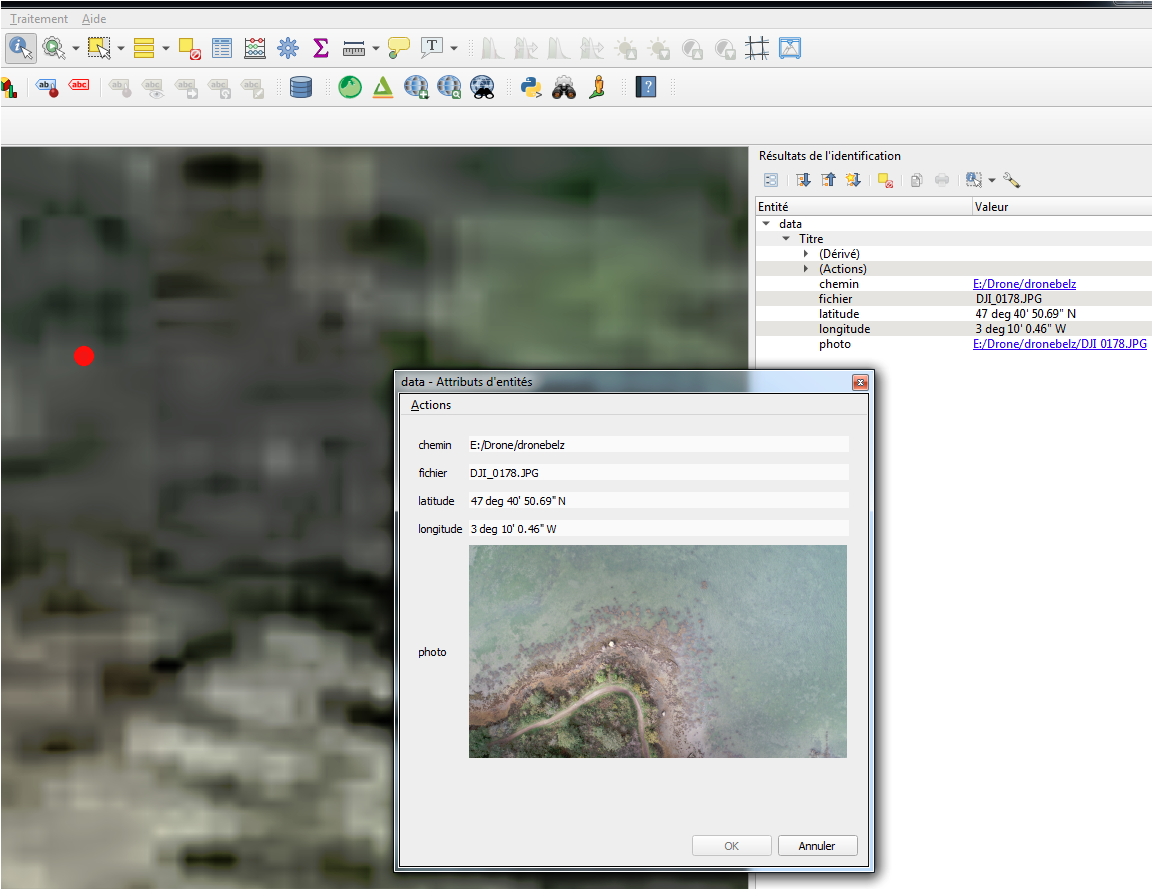This screenshot has width=1153, height=890.
Task: Open the Traitement menu
Action: [38, 18]
